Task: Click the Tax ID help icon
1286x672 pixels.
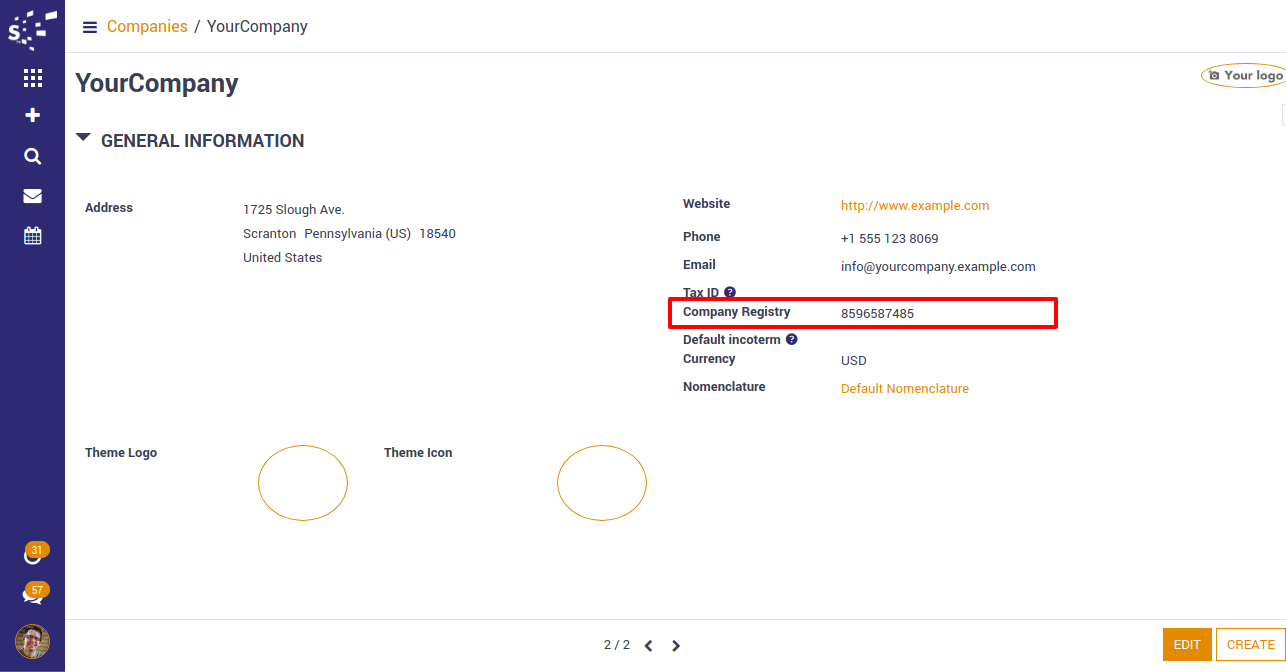Action: pos(730,293)
